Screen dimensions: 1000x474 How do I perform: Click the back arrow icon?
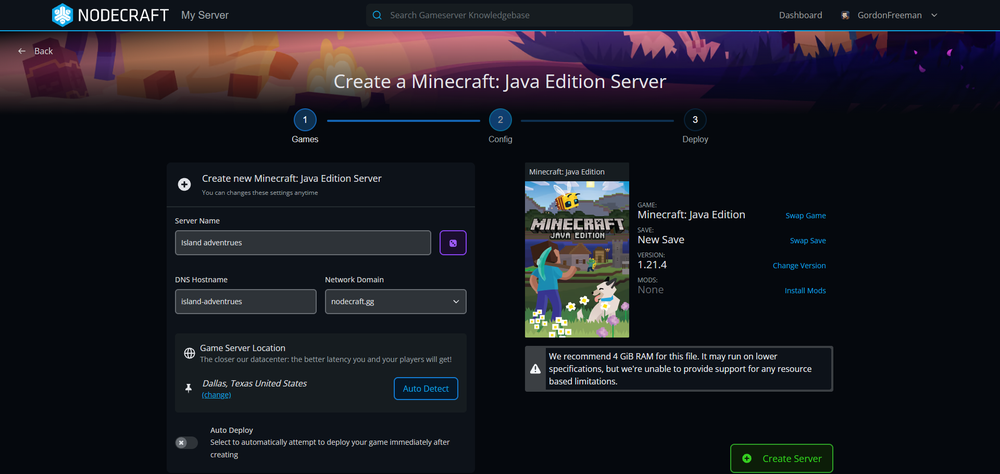coord(22,51)
